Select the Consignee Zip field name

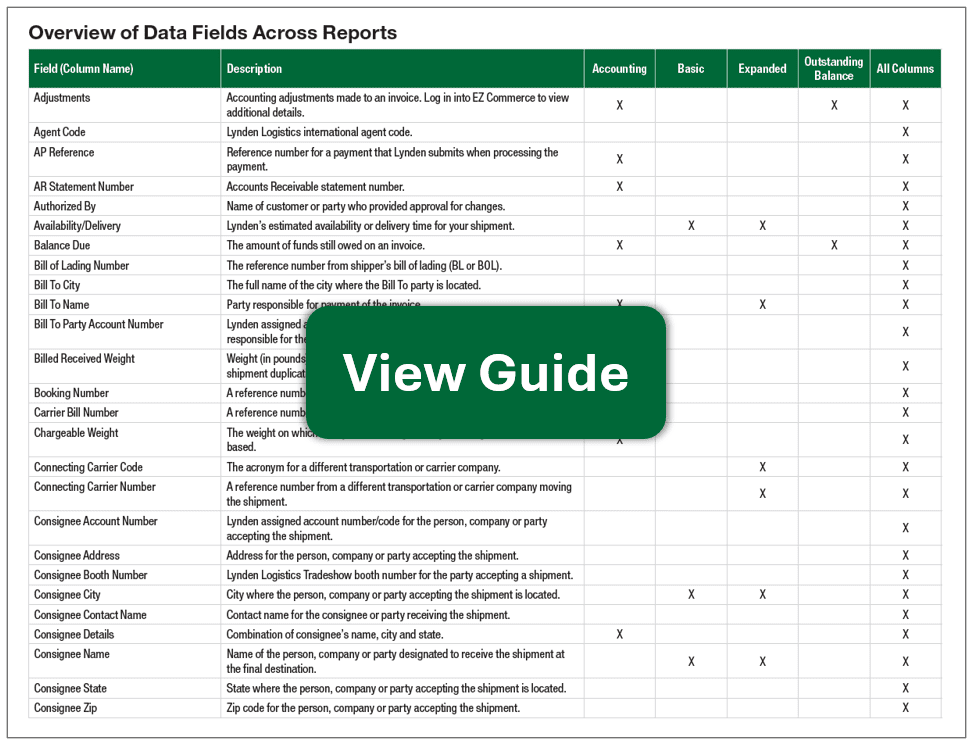pyautogui.click(x=65, y=708)
